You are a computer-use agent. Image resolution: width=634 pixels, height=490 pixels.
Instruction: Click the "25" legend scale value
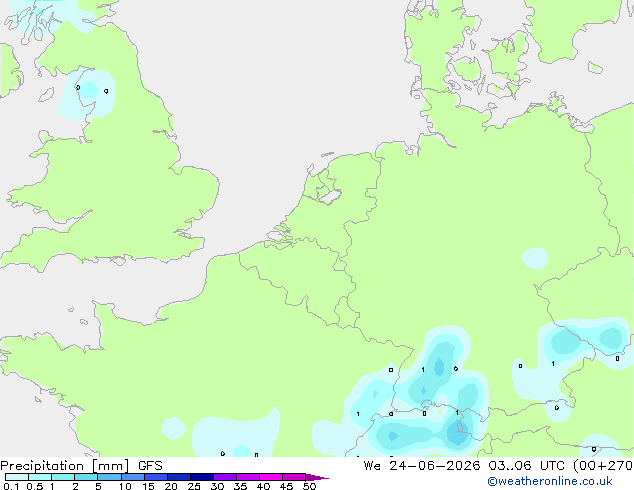(194, 486)
